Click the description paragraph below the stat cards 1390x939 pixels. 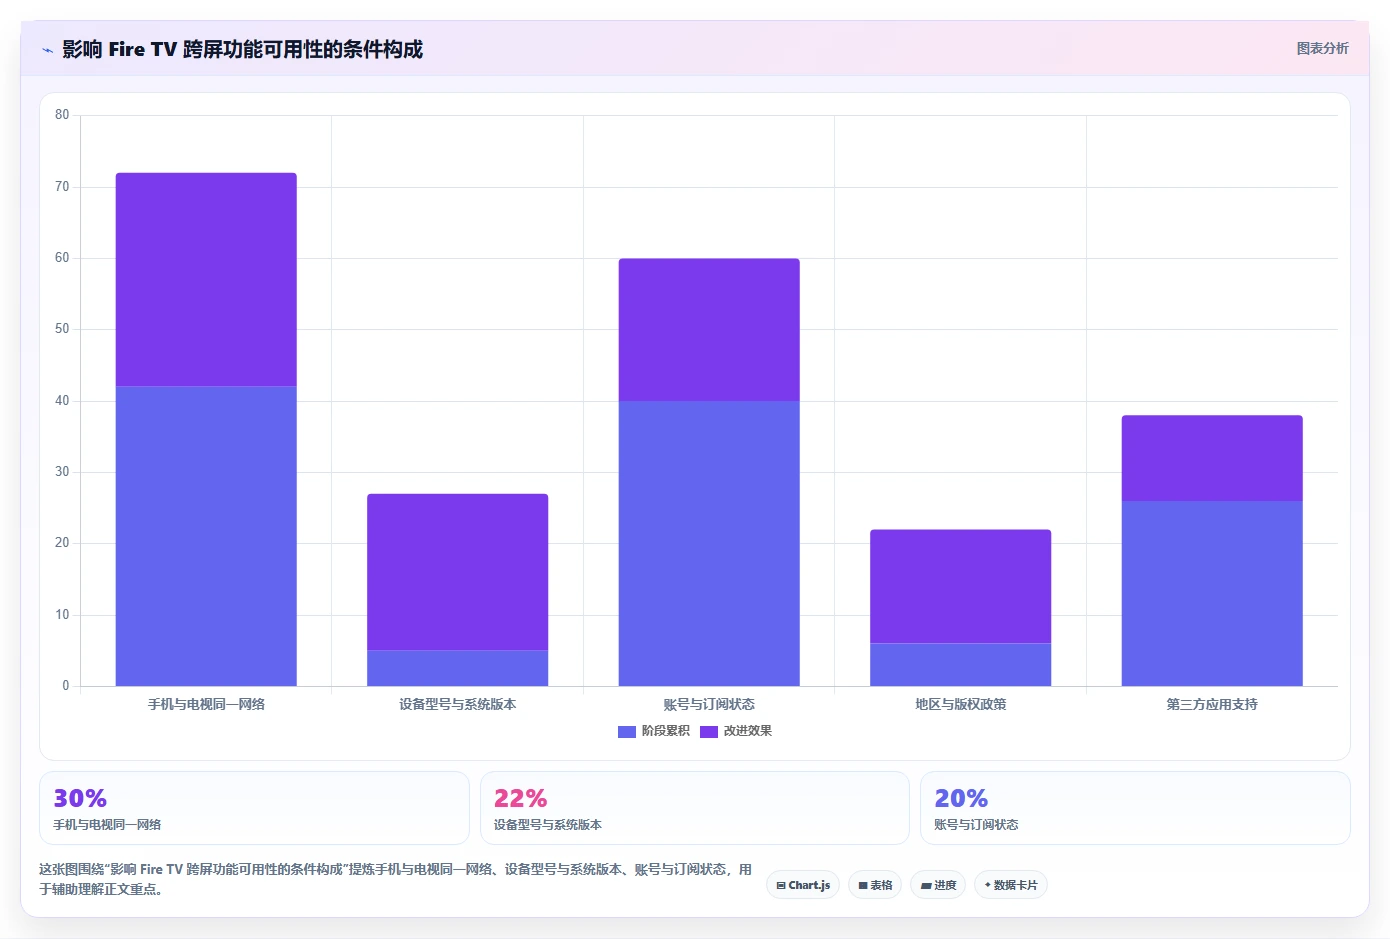(396, 879)
